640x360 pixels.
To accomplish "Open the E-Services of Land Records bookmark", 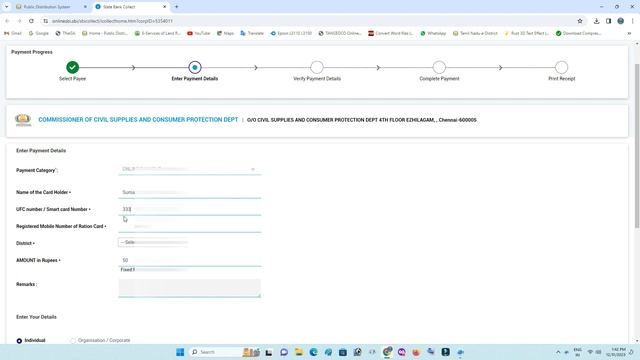I will coord(158,33).
